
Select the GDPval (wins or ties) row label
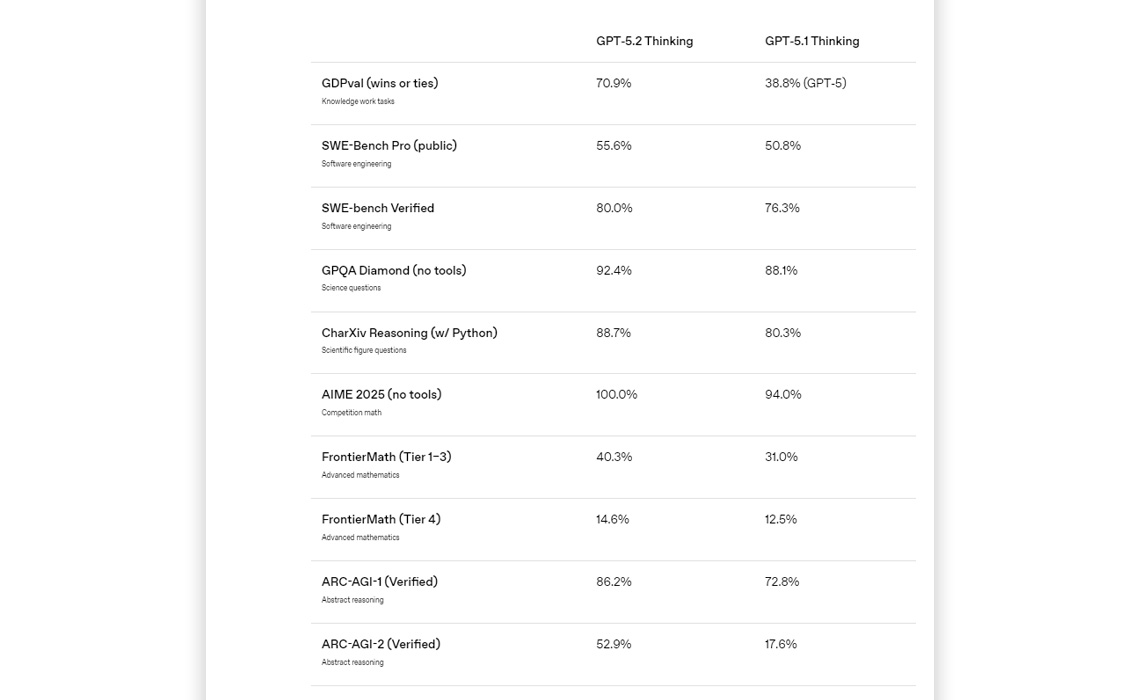(x=379, y=84)
